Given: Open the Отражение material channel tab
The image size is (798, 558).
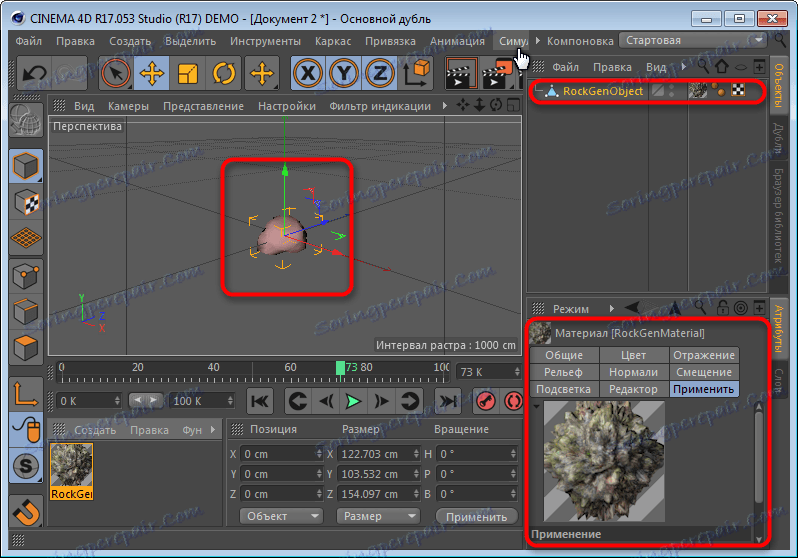Looking at the screenshot, I should pyautogui.click(x=704, y=355).
